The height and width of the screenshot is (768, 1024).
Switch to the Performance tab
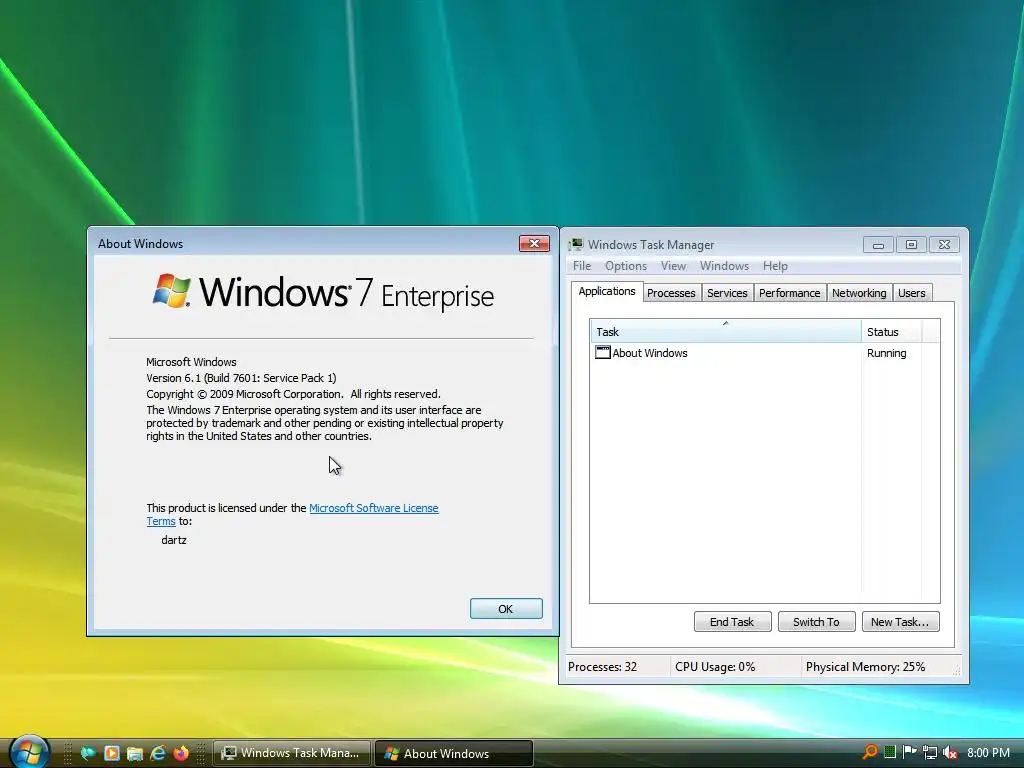[x=789, y=293]
